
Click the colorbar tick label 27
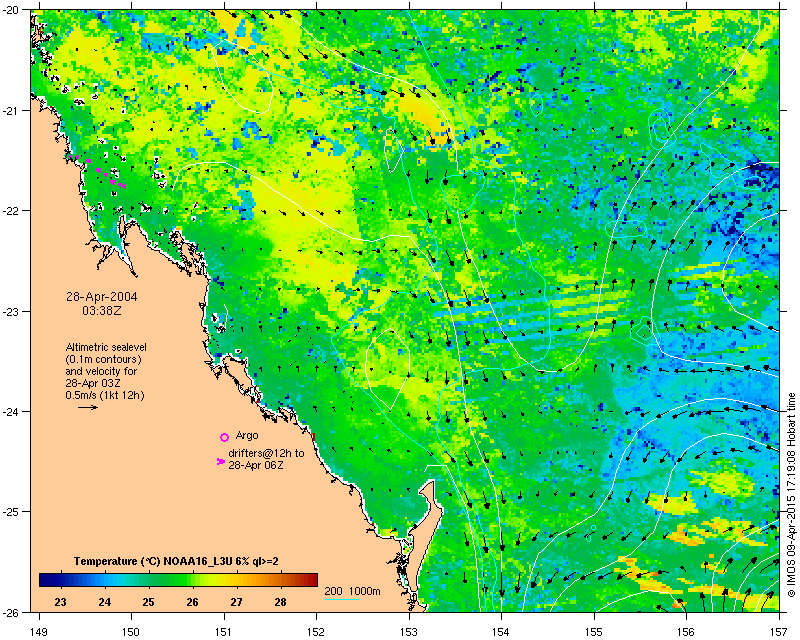pyautogui.click(x=236, y=602)
